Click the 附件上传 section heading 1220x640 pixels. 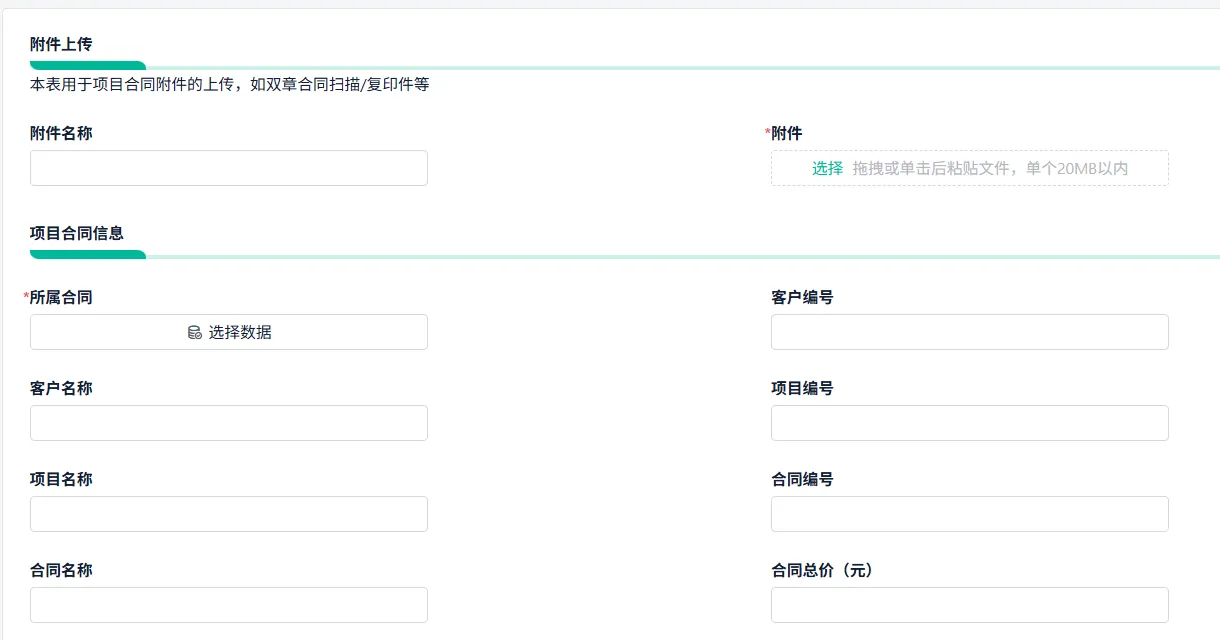(61, 43)
